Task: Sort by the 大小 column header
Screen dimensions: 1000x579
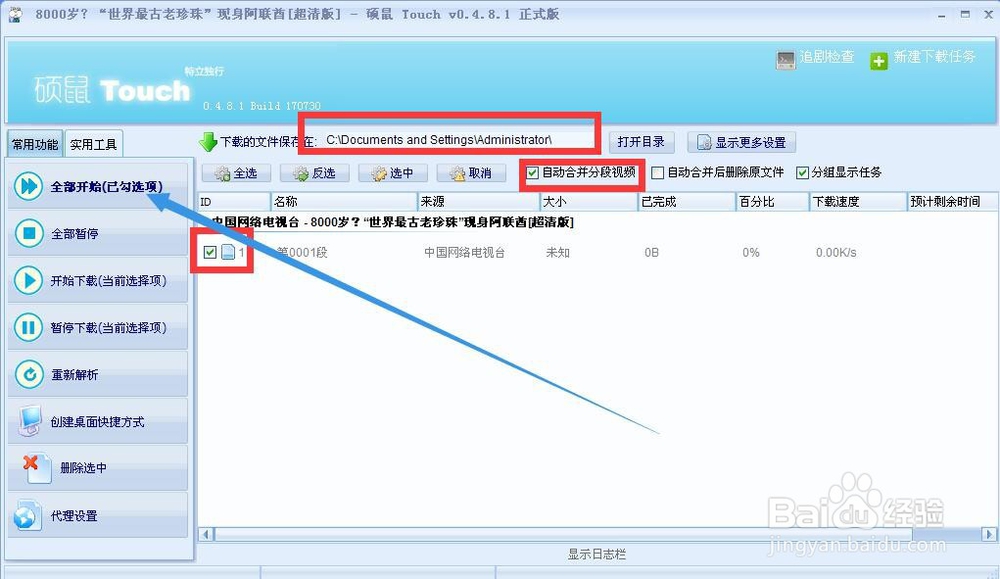Action: pyautogui.click(x=589, y=202)
